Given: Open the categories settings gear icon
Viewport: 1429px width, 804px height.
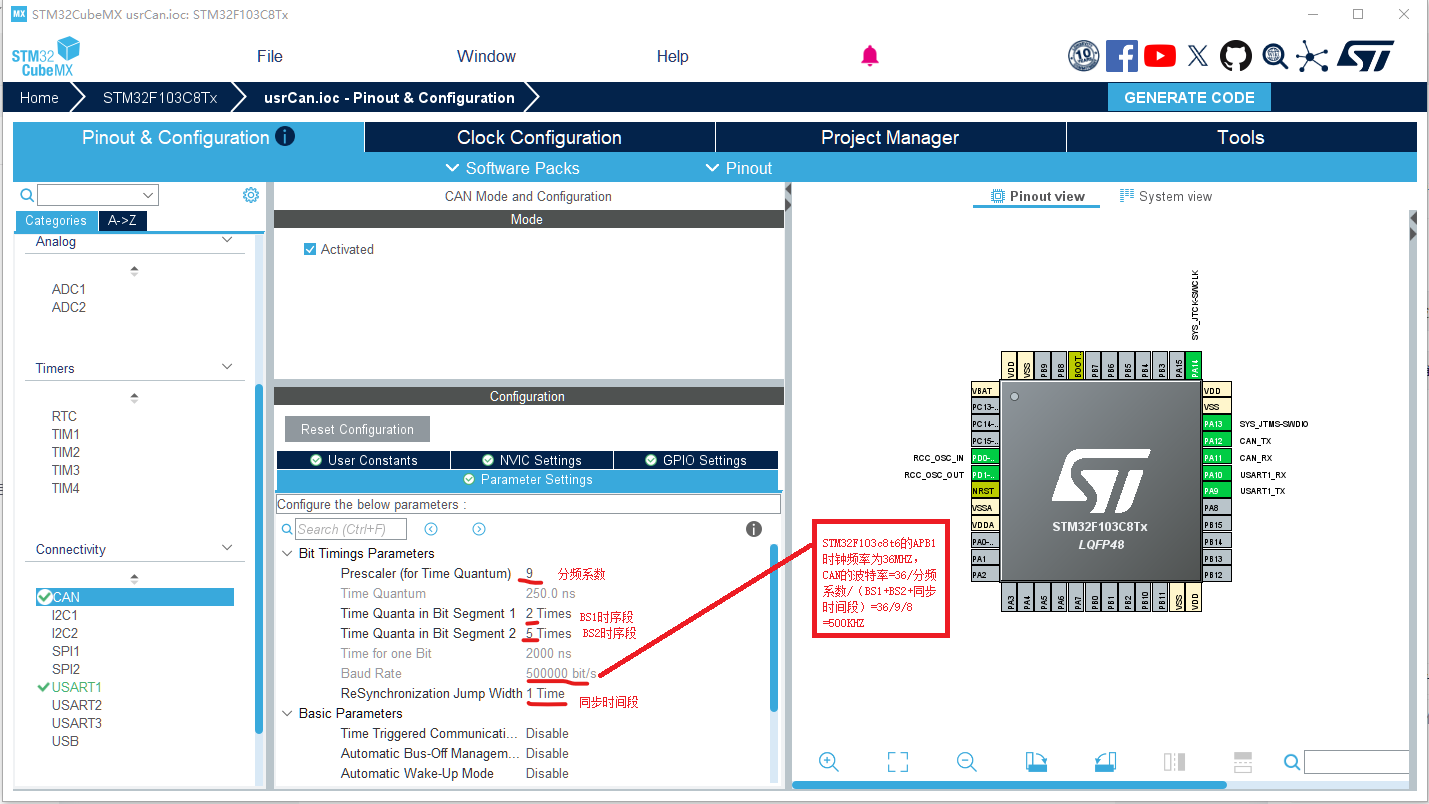Looking at the screenshot, I should 251,195.
